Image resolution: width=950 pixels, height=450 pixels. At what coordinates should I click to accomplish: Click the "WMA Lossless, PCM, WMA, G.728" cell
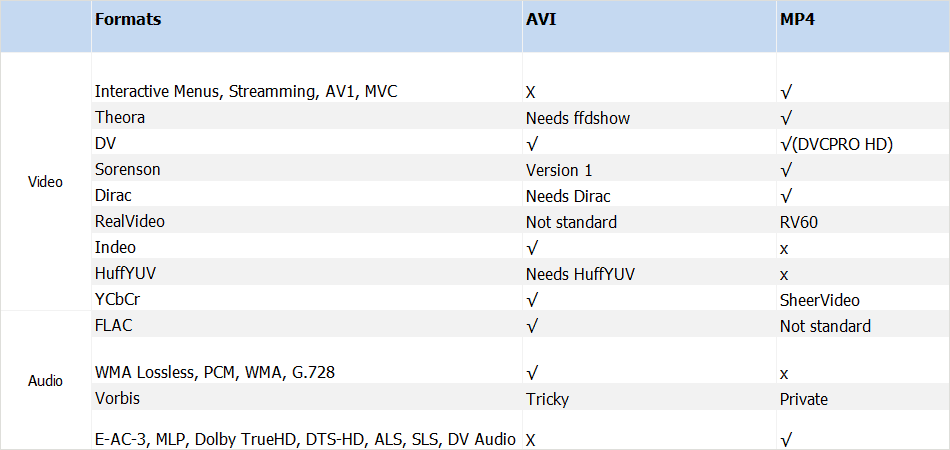[x=215, y=373]
